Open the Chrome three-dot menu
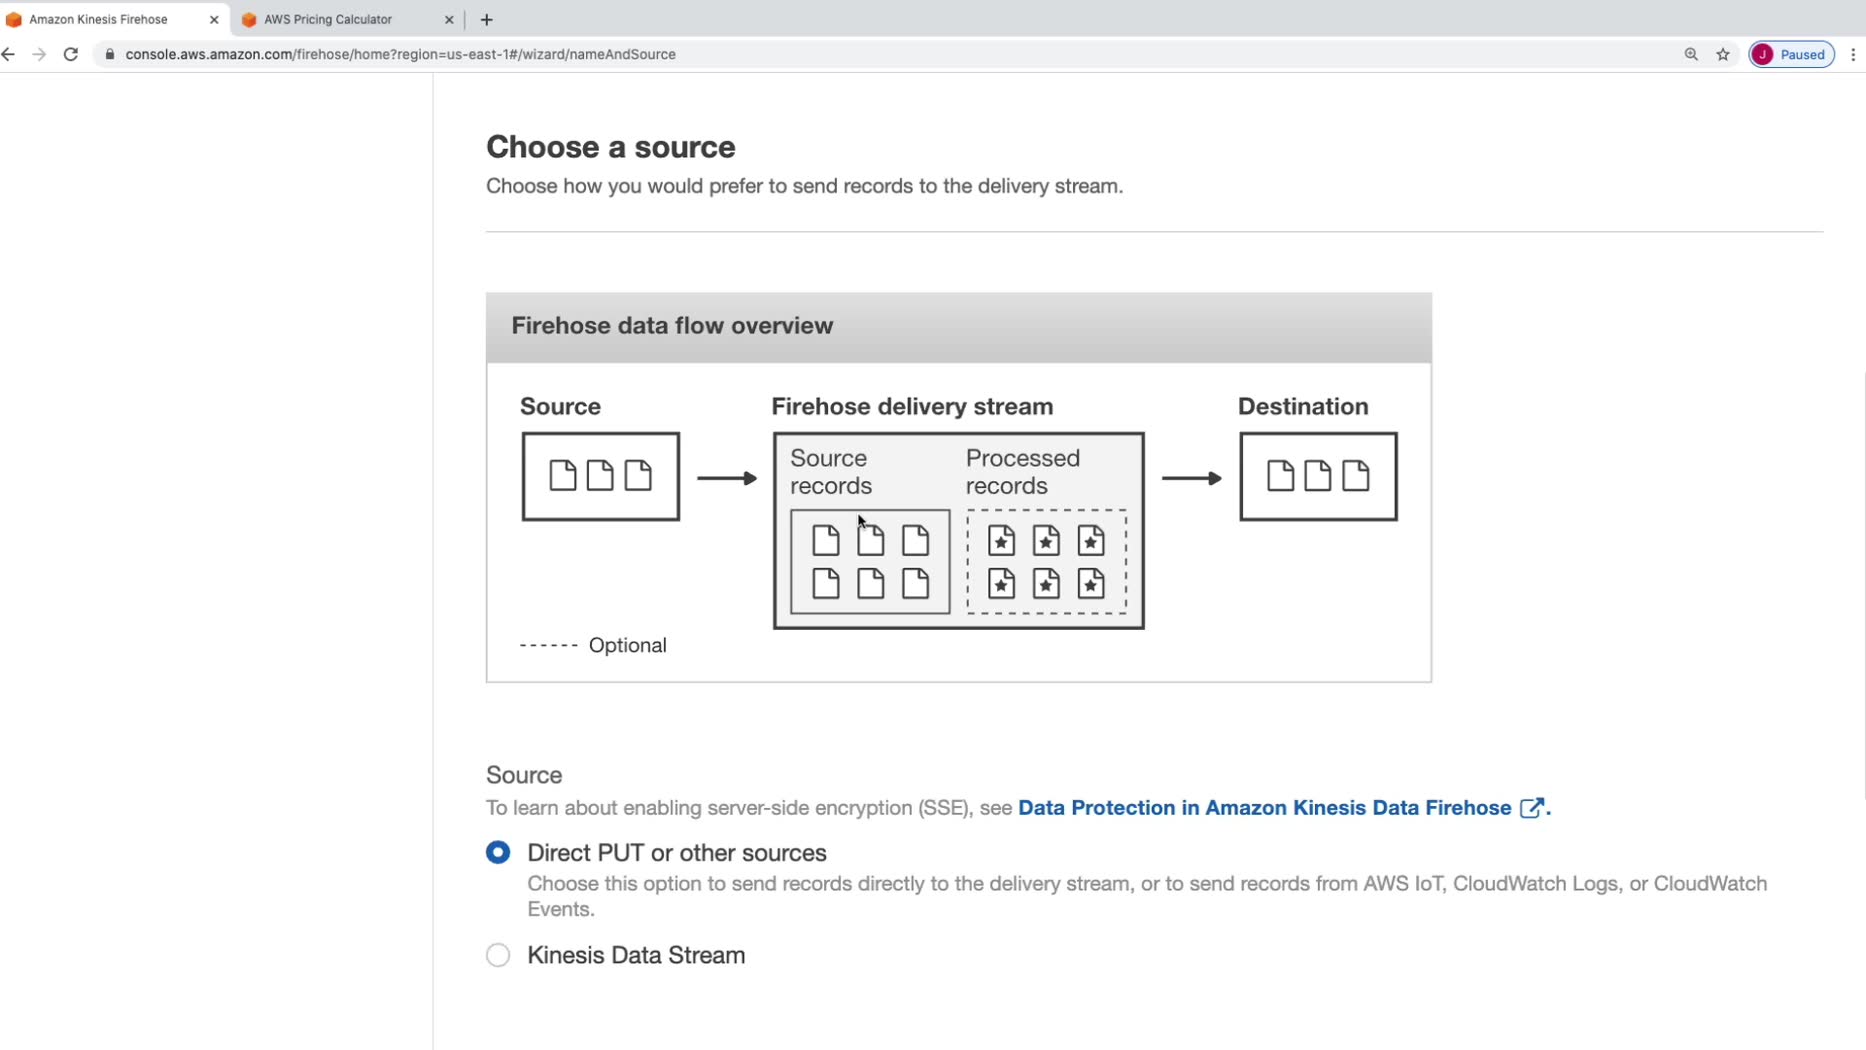This screenshot has height=1050, width=1866. [x=1853, y=54]
